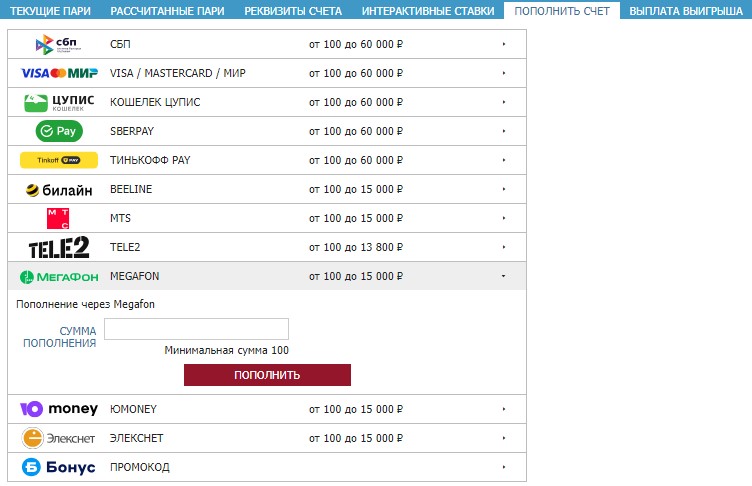The image size is (752, 486).
Task: Click the ЮMONEY label
Action: pos(133,409)
